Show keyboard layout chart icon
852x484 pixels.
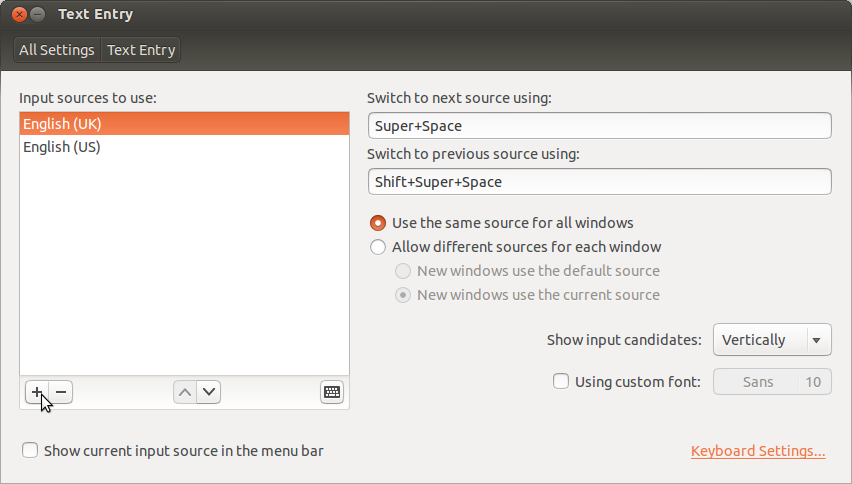coord(331,392)
